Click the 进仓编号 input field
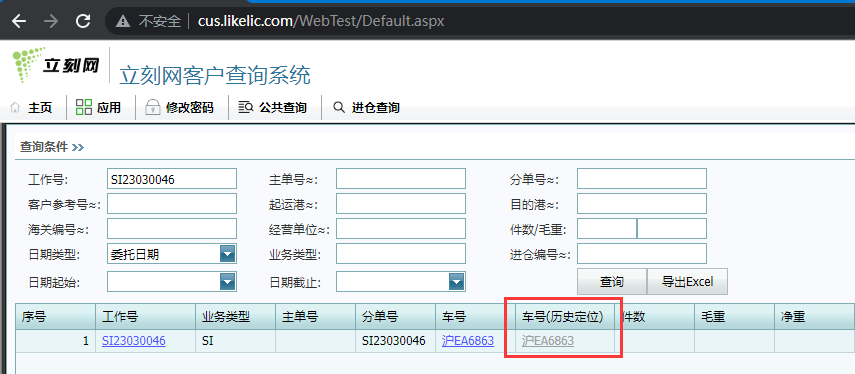The height and width of the screenshot is (374, 855). pyautogui.click(x=642, y=254)
